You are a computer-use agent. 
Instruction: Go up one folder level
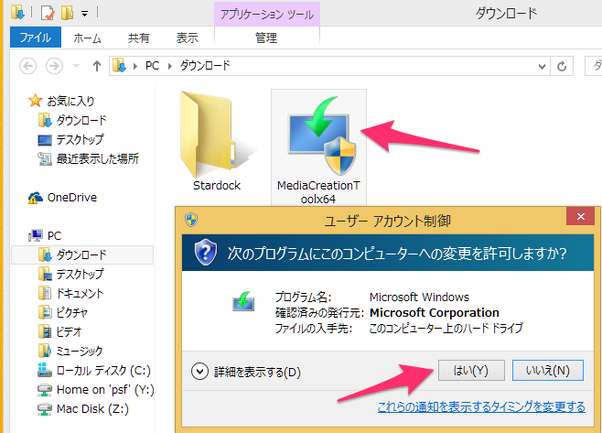97,66
